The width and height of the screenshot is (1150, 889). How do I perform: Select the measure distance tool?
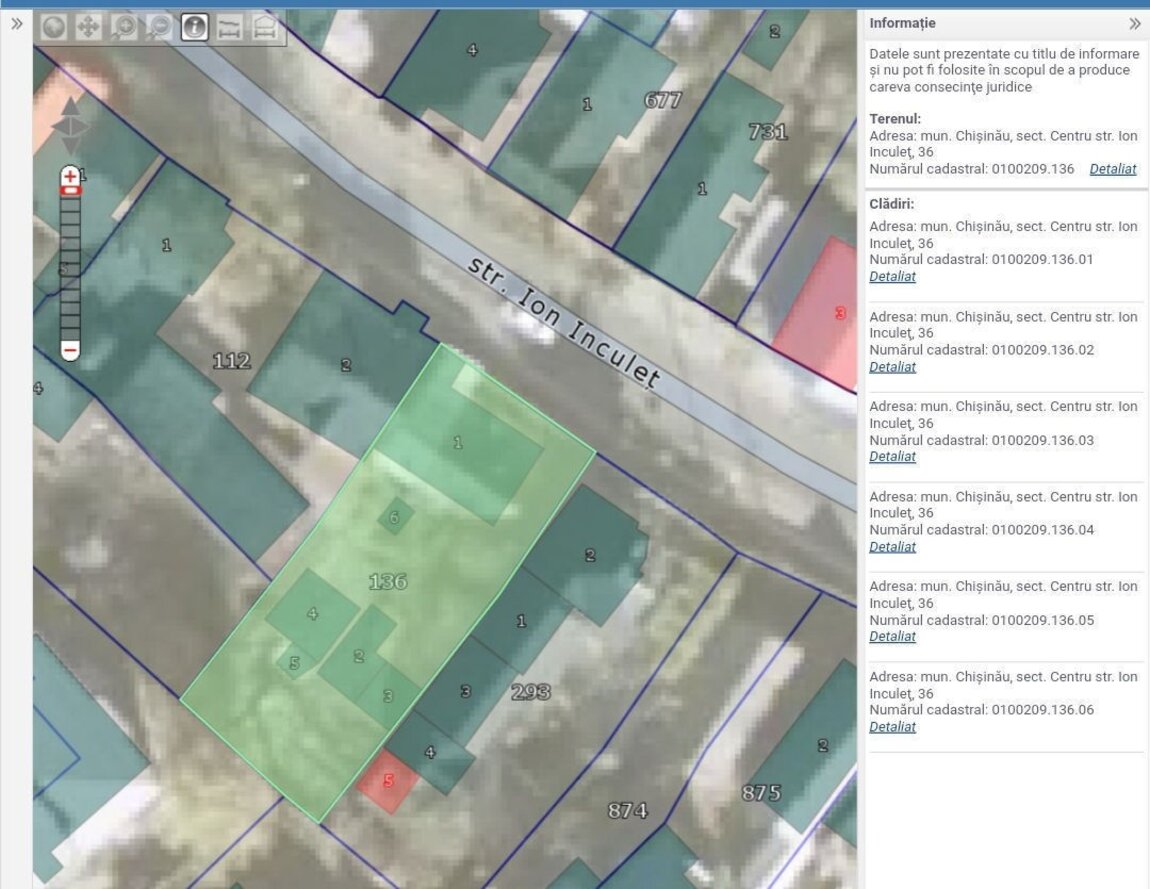(x=230, y=27)
